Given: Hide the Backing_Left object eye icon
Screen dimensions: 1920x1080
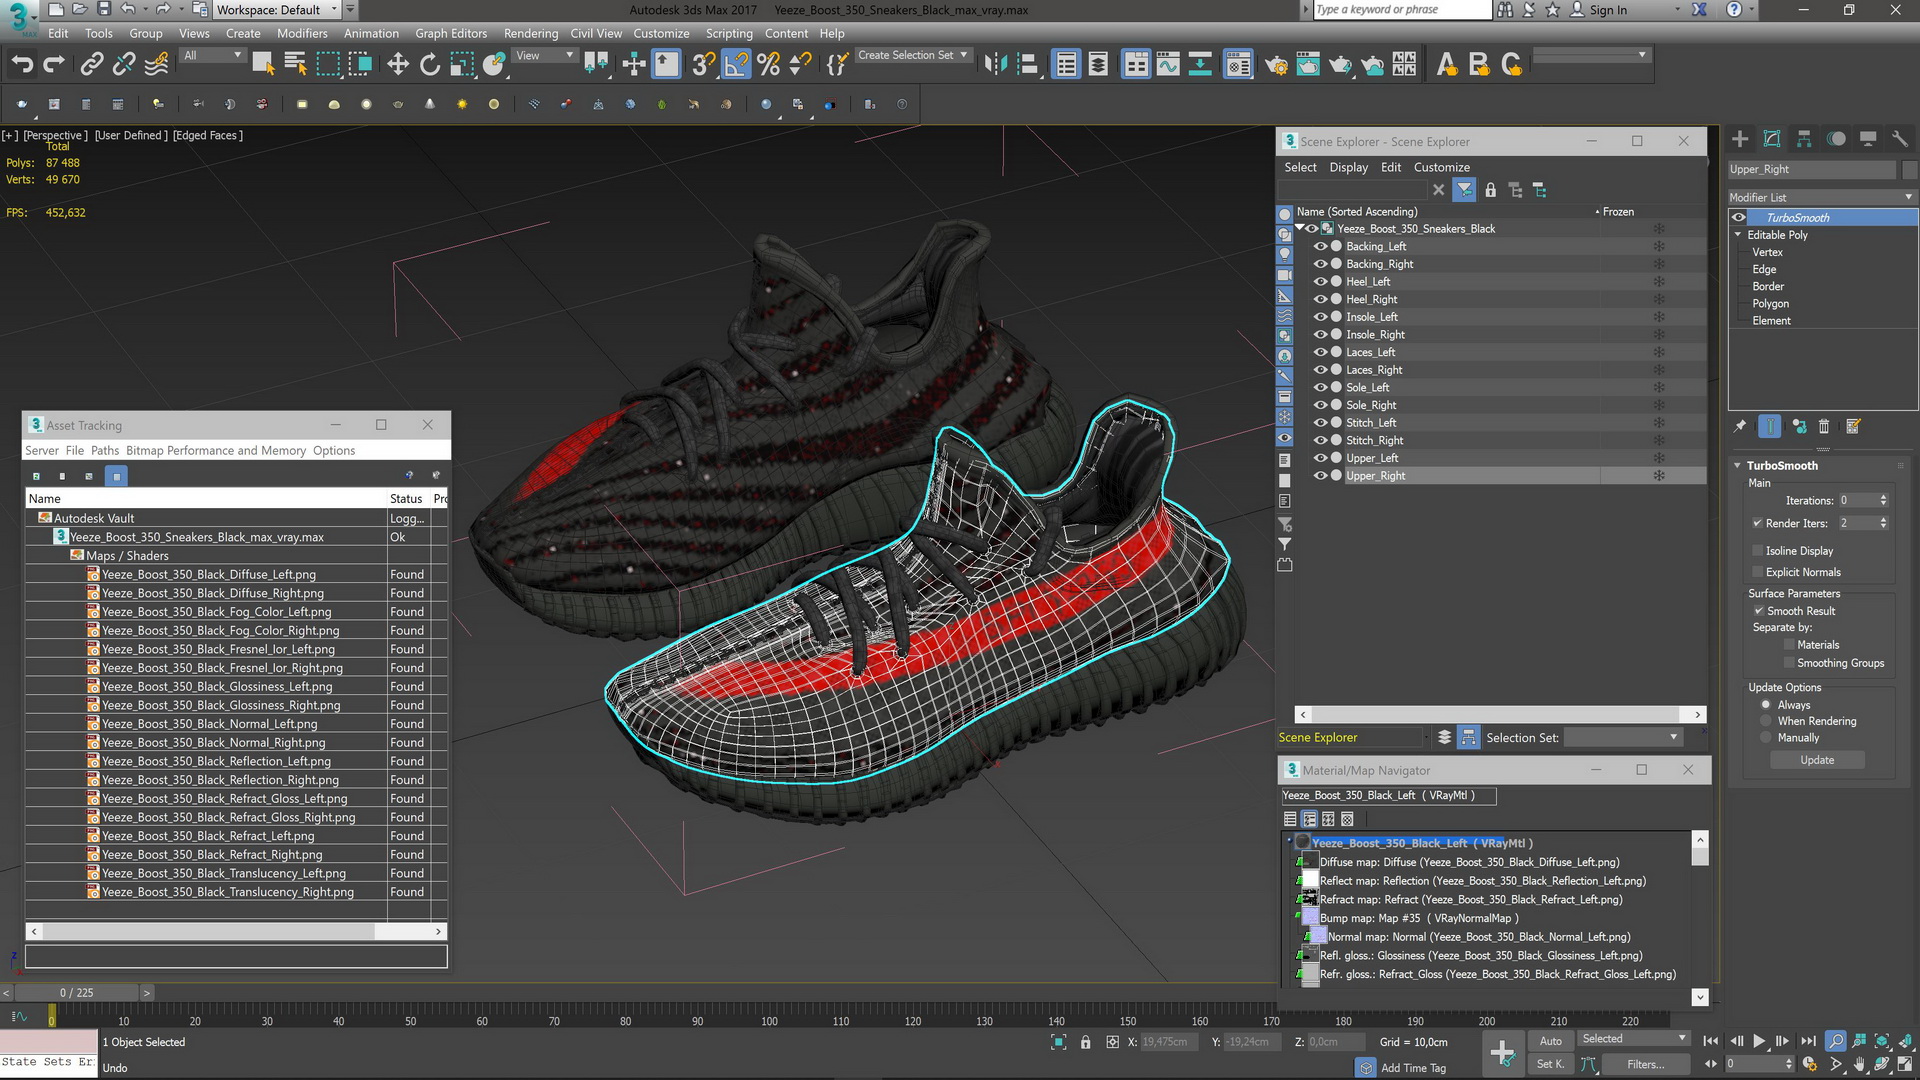Looking at the screenshot, I should 1320,246.
